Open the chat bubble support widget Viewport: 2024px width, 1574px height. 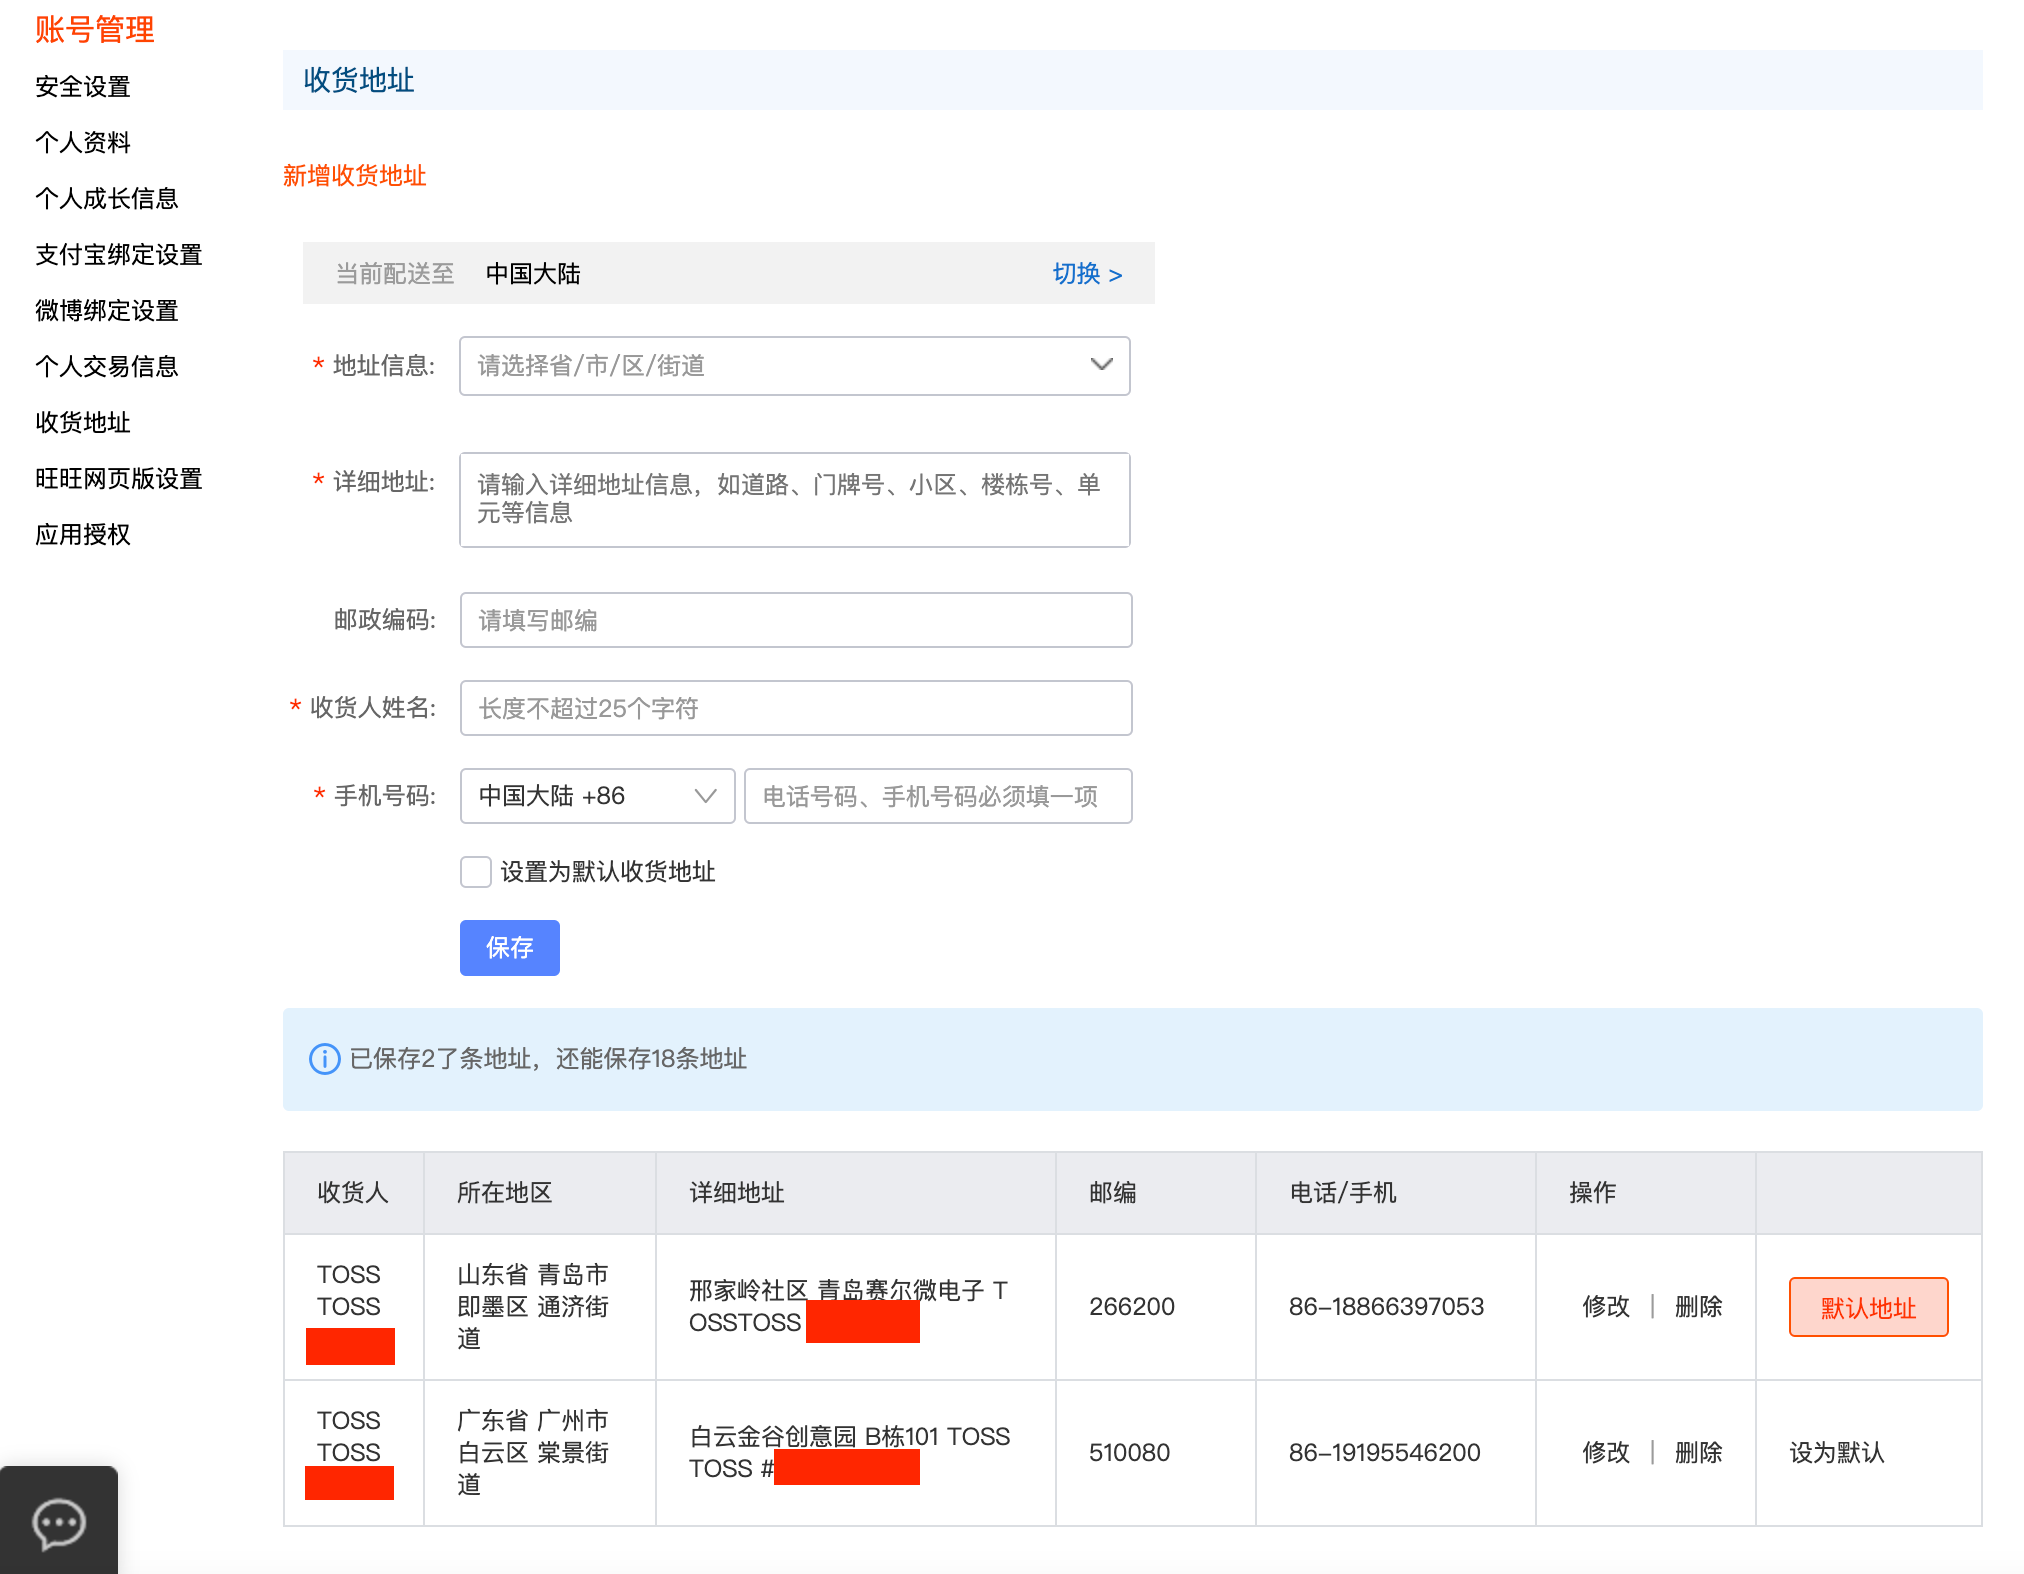coord(59,1524)
